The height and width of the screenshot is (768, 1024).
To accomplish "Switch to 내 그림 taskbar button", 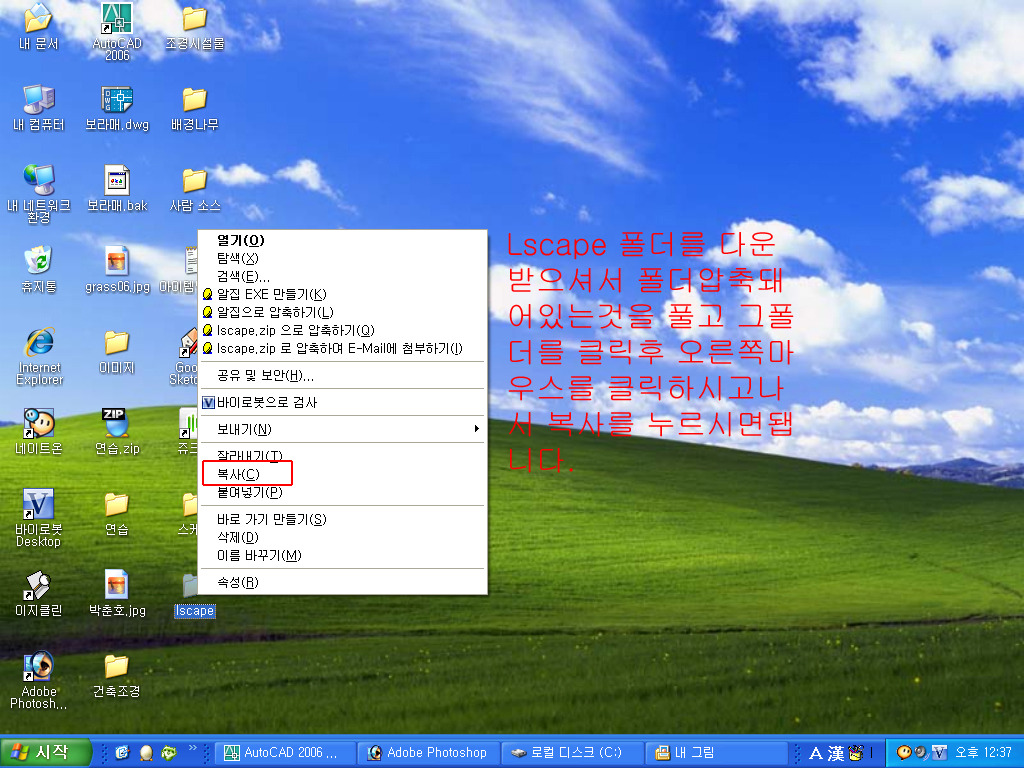I will [x=716, y=753].
